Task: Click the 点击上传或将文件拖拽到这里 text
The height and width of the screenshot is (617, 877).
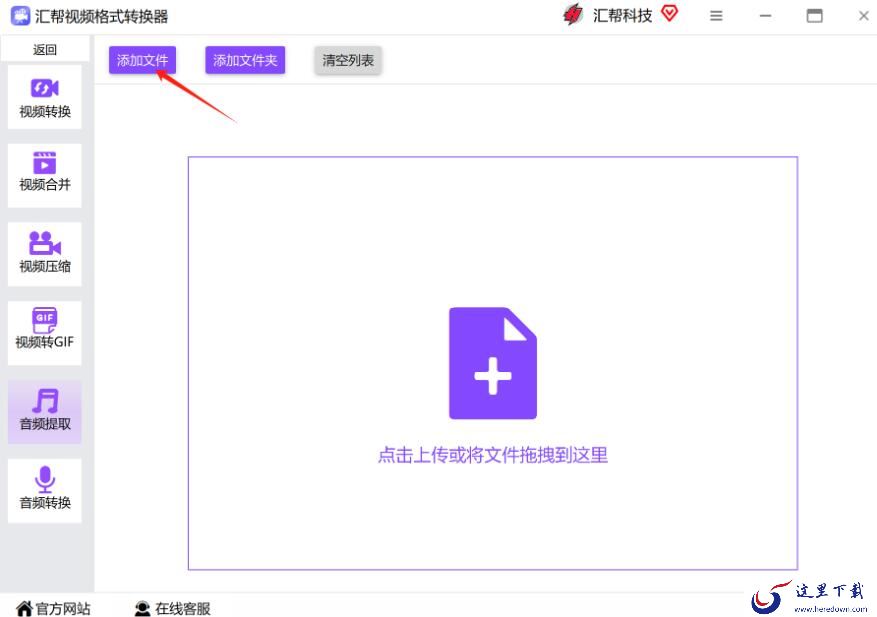Action: [492, 455]
